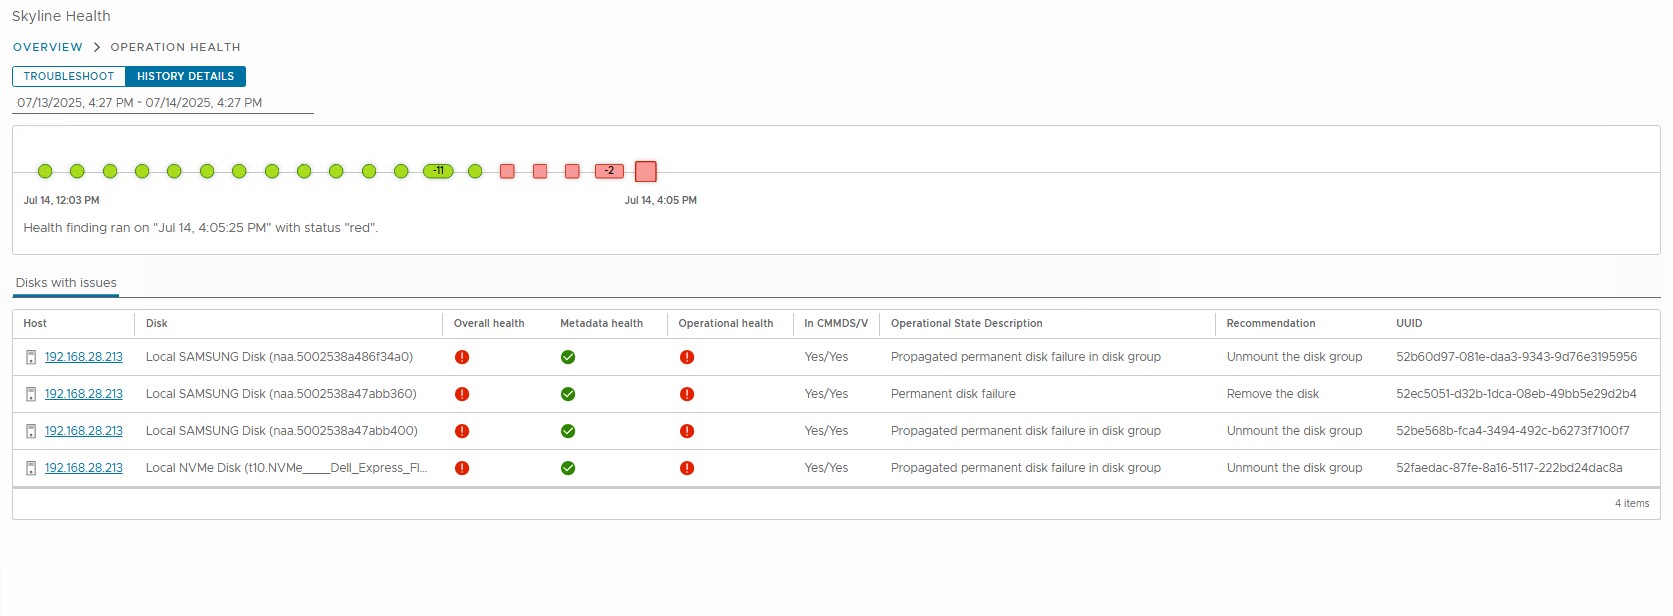Screen dimensions: 1673x616
Task: Click red Overall health icon for naa.5002538a486f34a0
Action: point(462,357)
